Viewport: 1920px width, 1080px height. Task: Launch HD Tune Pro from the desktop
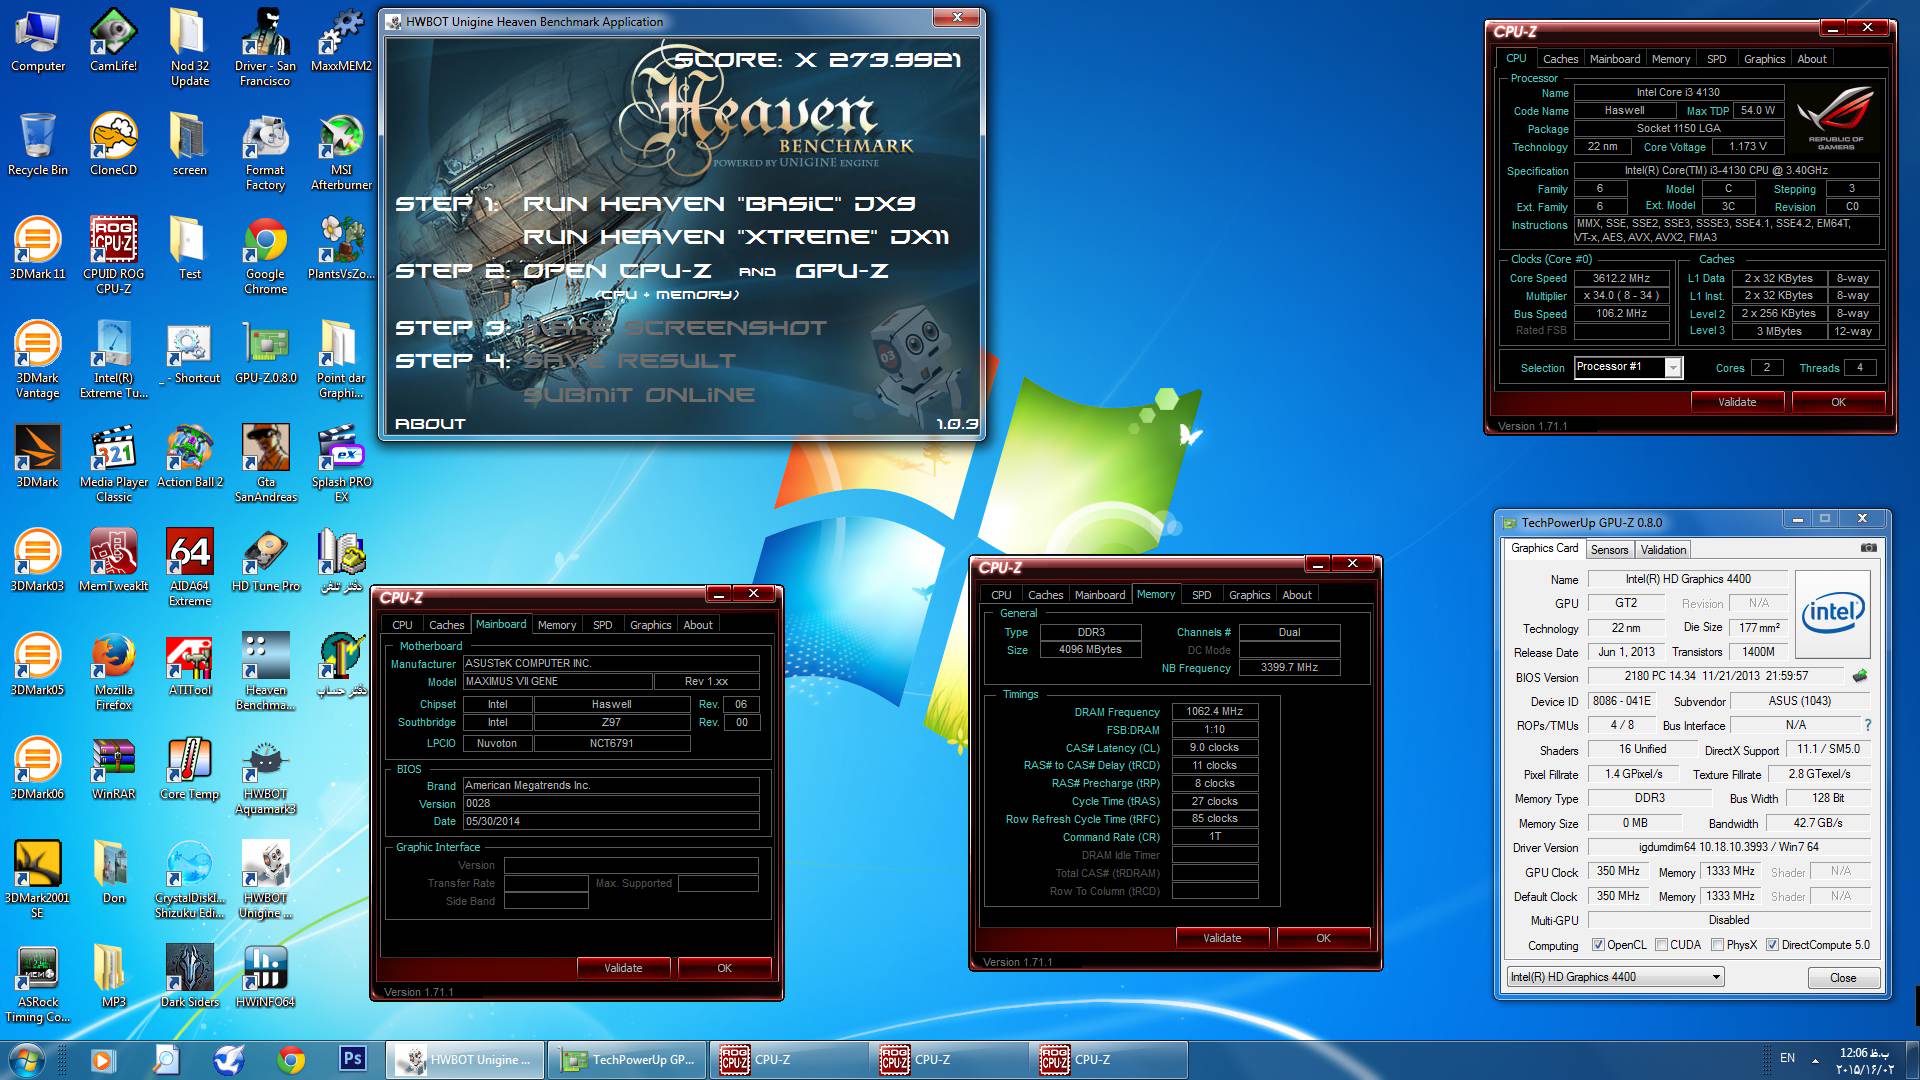(265, 560)
